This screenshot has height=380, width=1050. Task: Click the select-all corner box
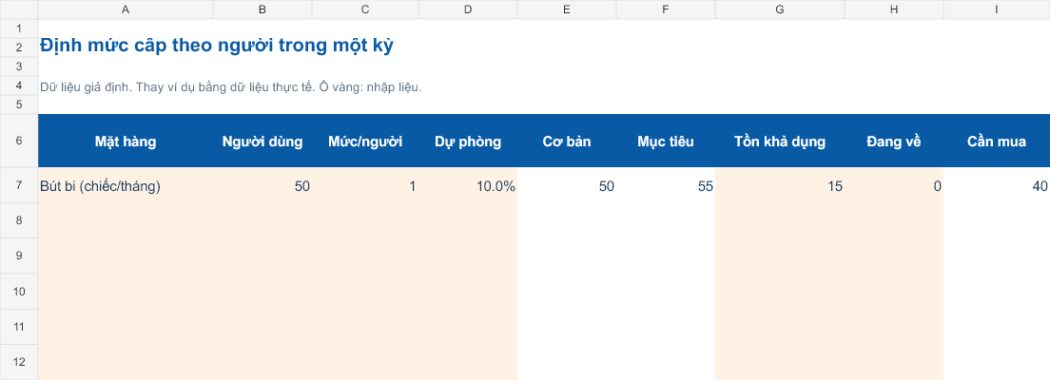[x=19, y=9]
